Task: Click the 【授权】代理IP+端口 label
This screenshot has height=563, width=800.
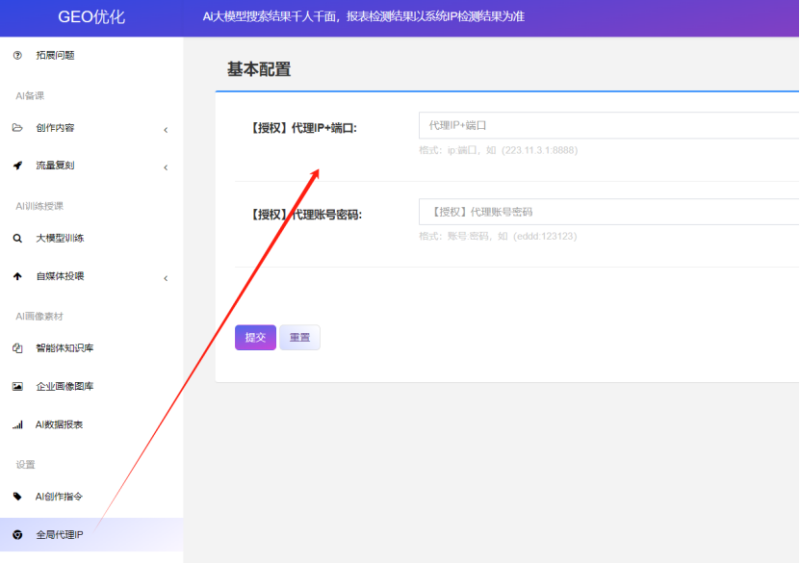Action: pyautogui.click(x=303, y=128)
